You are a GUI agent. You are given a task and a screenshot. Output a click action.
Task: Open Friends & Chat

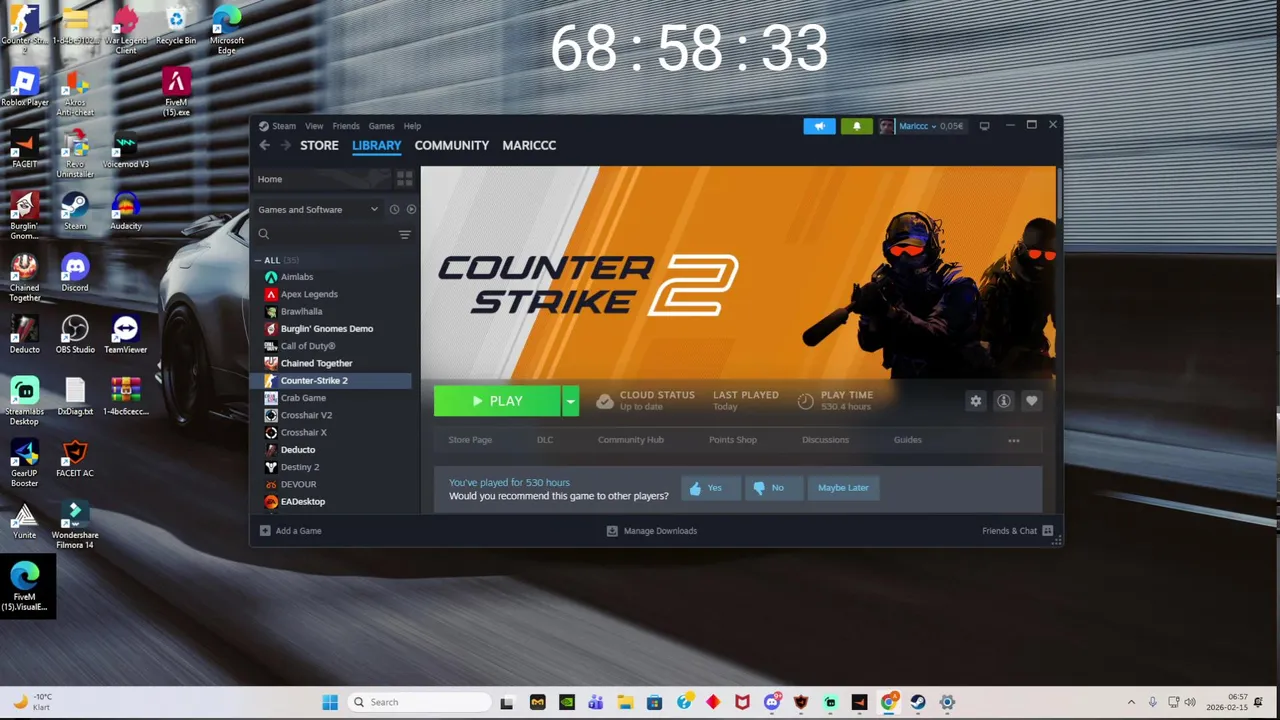pos(1018,531)
